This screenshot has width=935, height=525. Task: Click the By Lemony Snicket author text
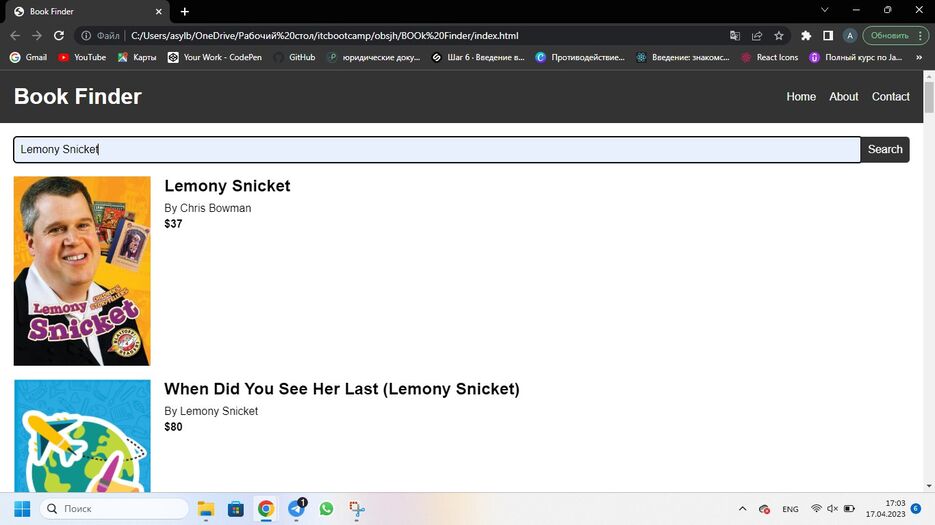coord(211,411)
